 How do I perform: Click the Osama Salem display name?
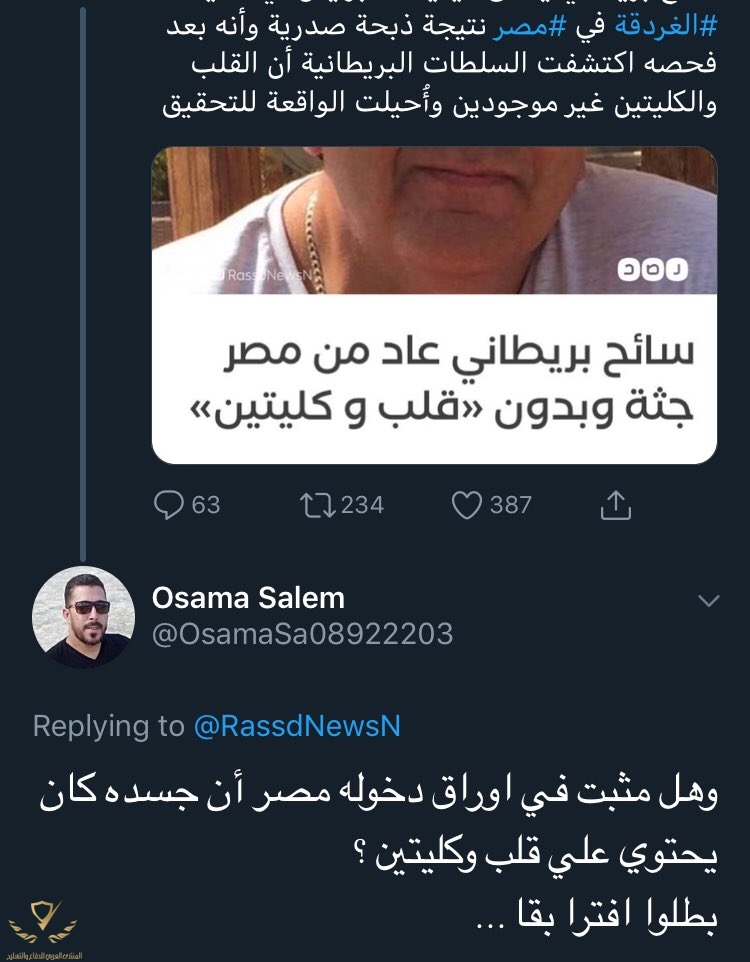tap(248, 598)
